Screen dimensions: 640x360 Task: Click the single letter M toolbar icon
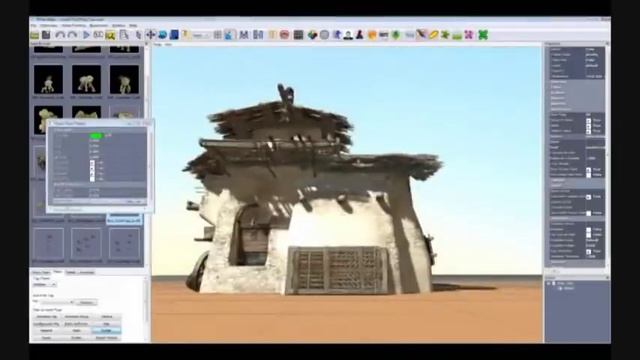244,35
